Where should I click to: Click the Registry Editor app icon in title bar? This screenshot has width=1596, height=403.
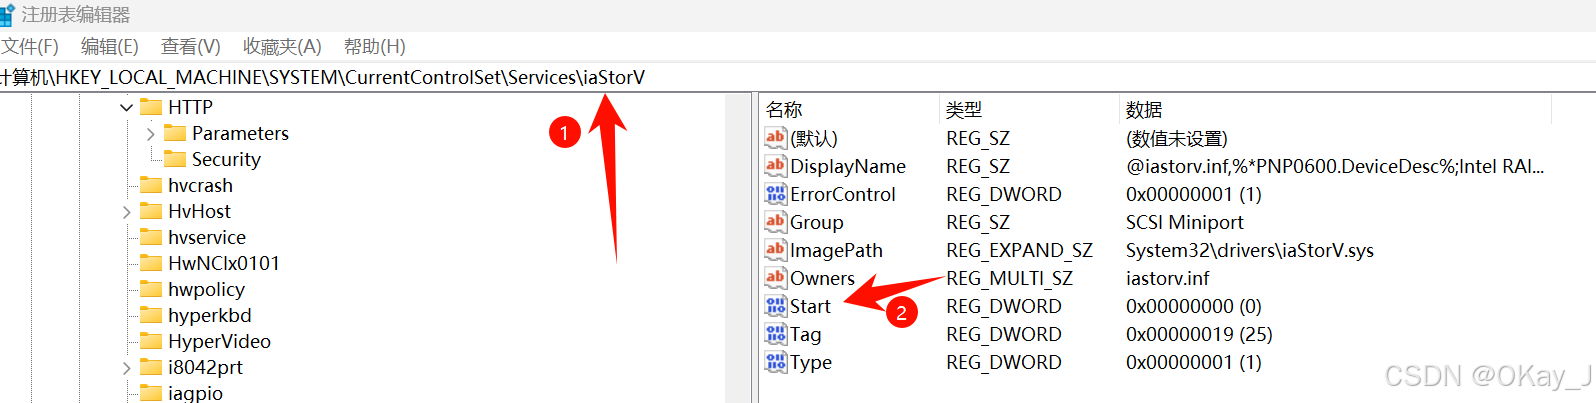[x=7, y=15]
